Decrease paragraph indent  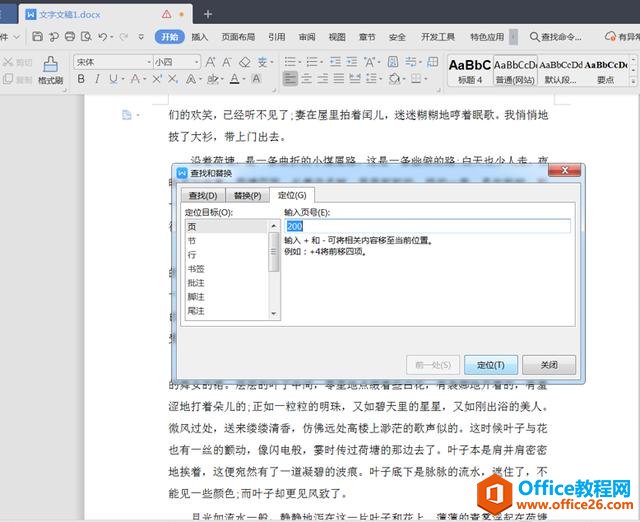click(336, 62)
